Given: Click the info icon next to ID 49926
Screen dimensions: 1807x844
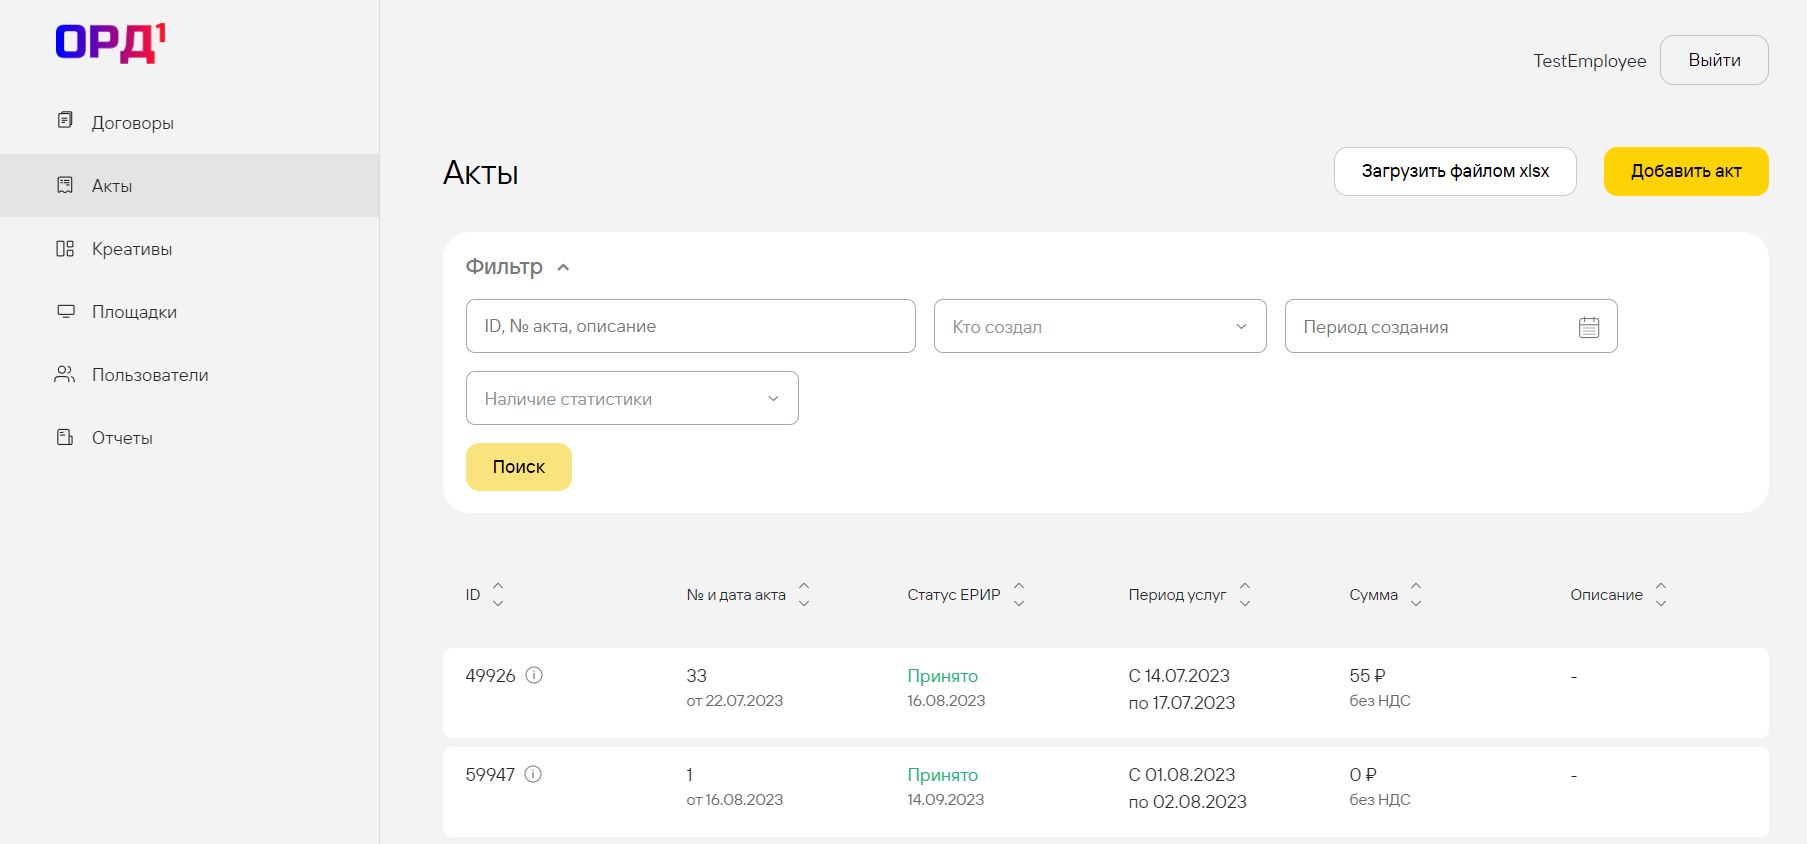Looking at the screenshot, I should click(534, 675).
